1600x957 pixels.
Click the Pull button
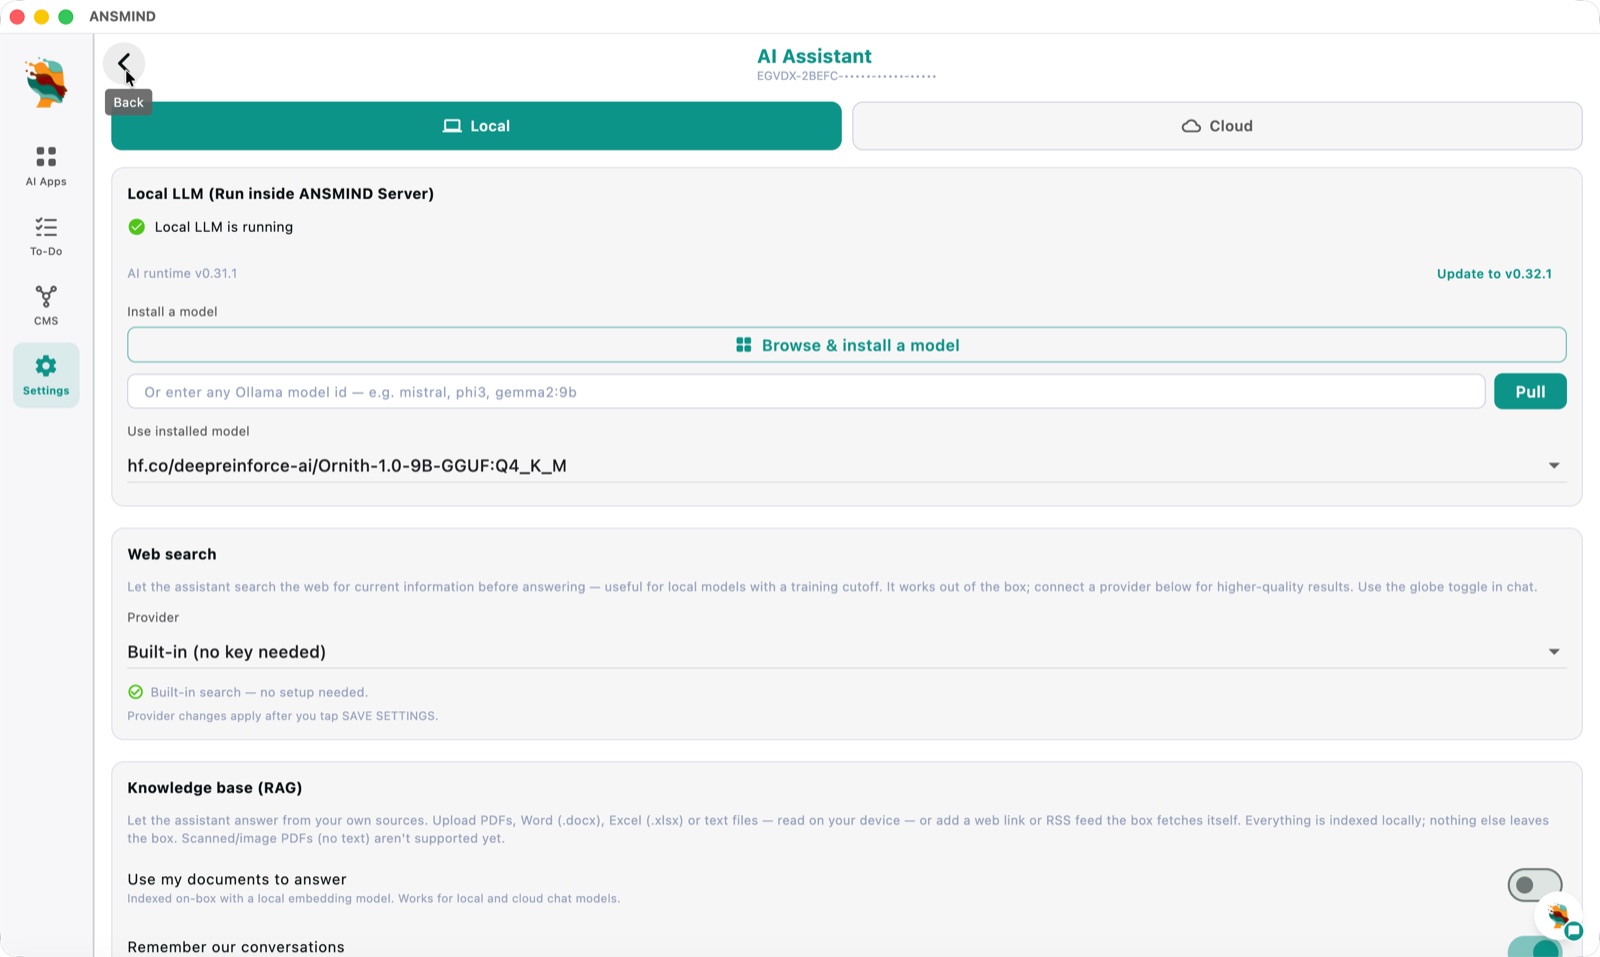(1530, 392)
